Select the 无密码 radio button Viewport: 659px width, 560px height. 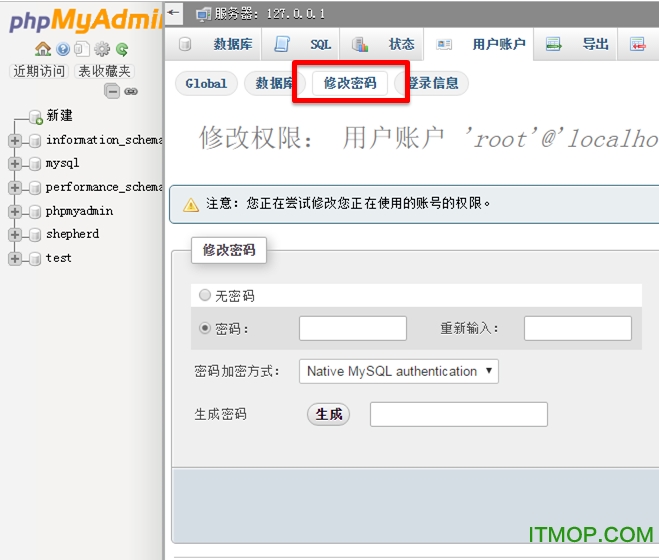click(x=205, y=295)
